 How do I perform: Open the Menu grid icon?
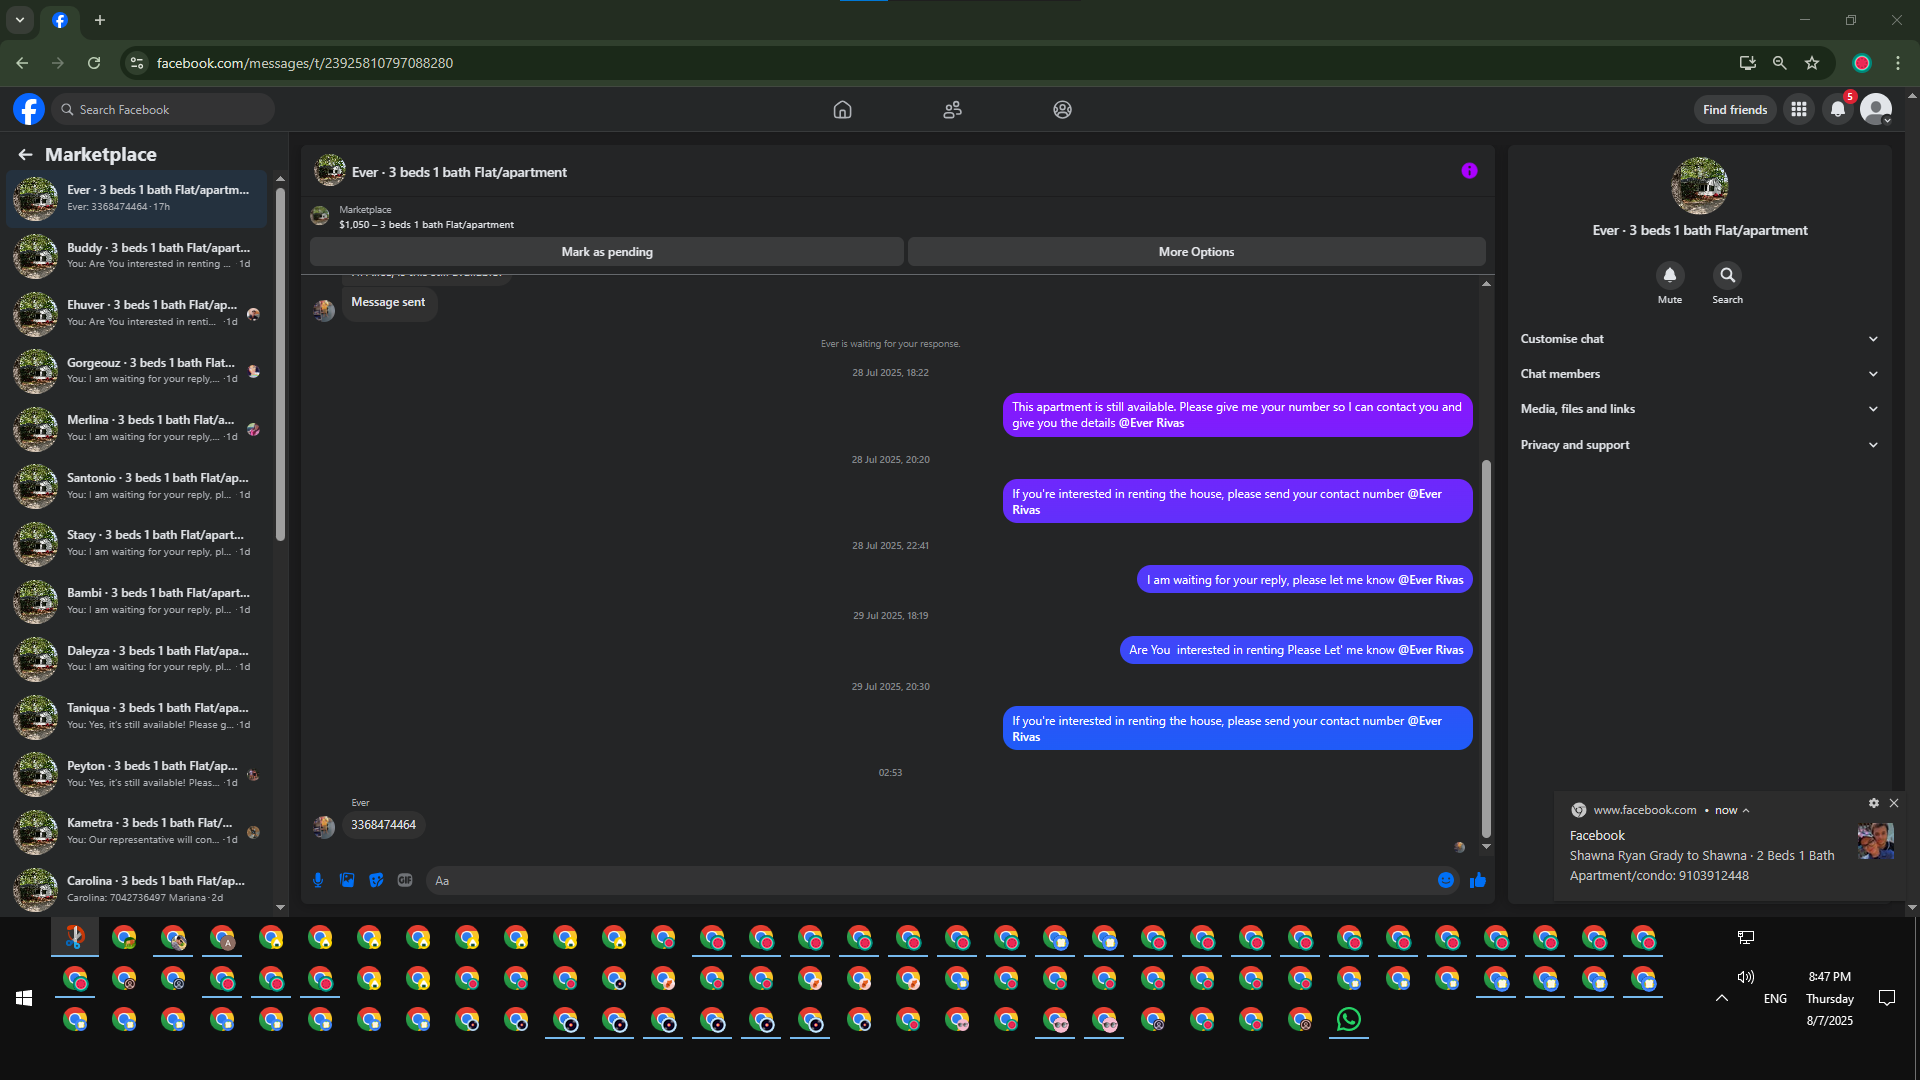[1799, 109]
